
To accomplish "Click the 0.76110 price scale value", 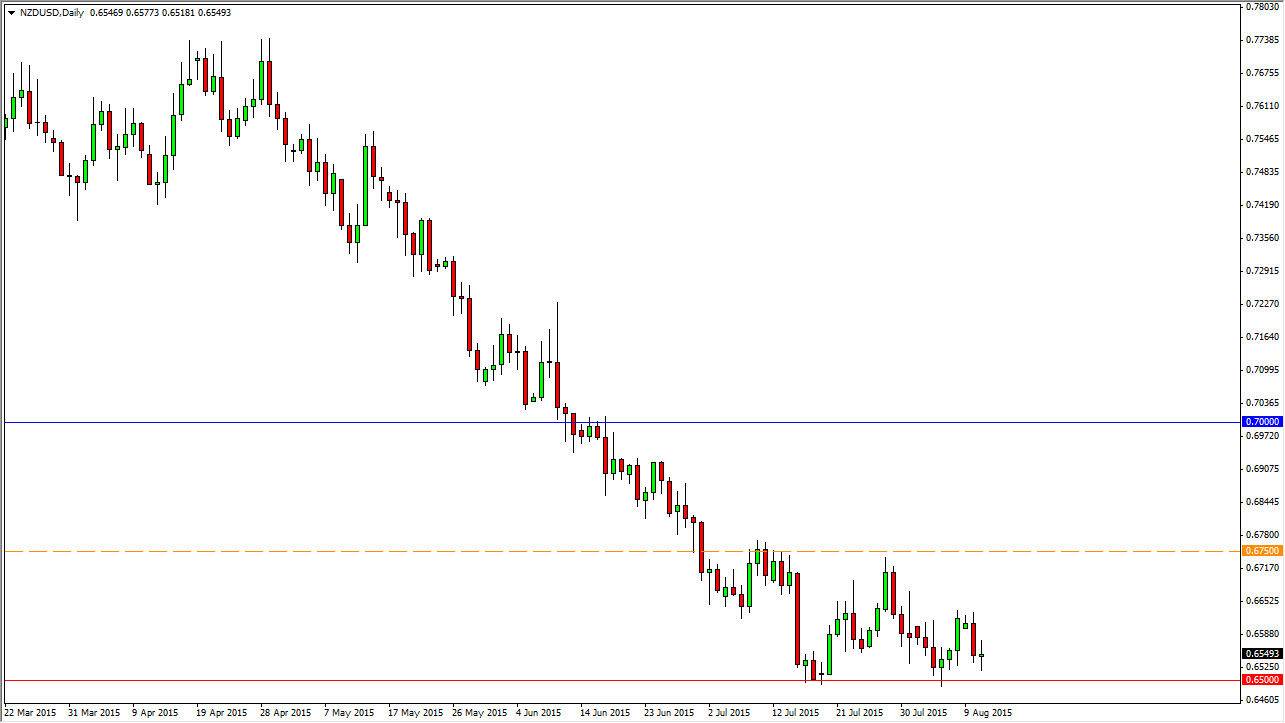I will (x=1263, y=106).
